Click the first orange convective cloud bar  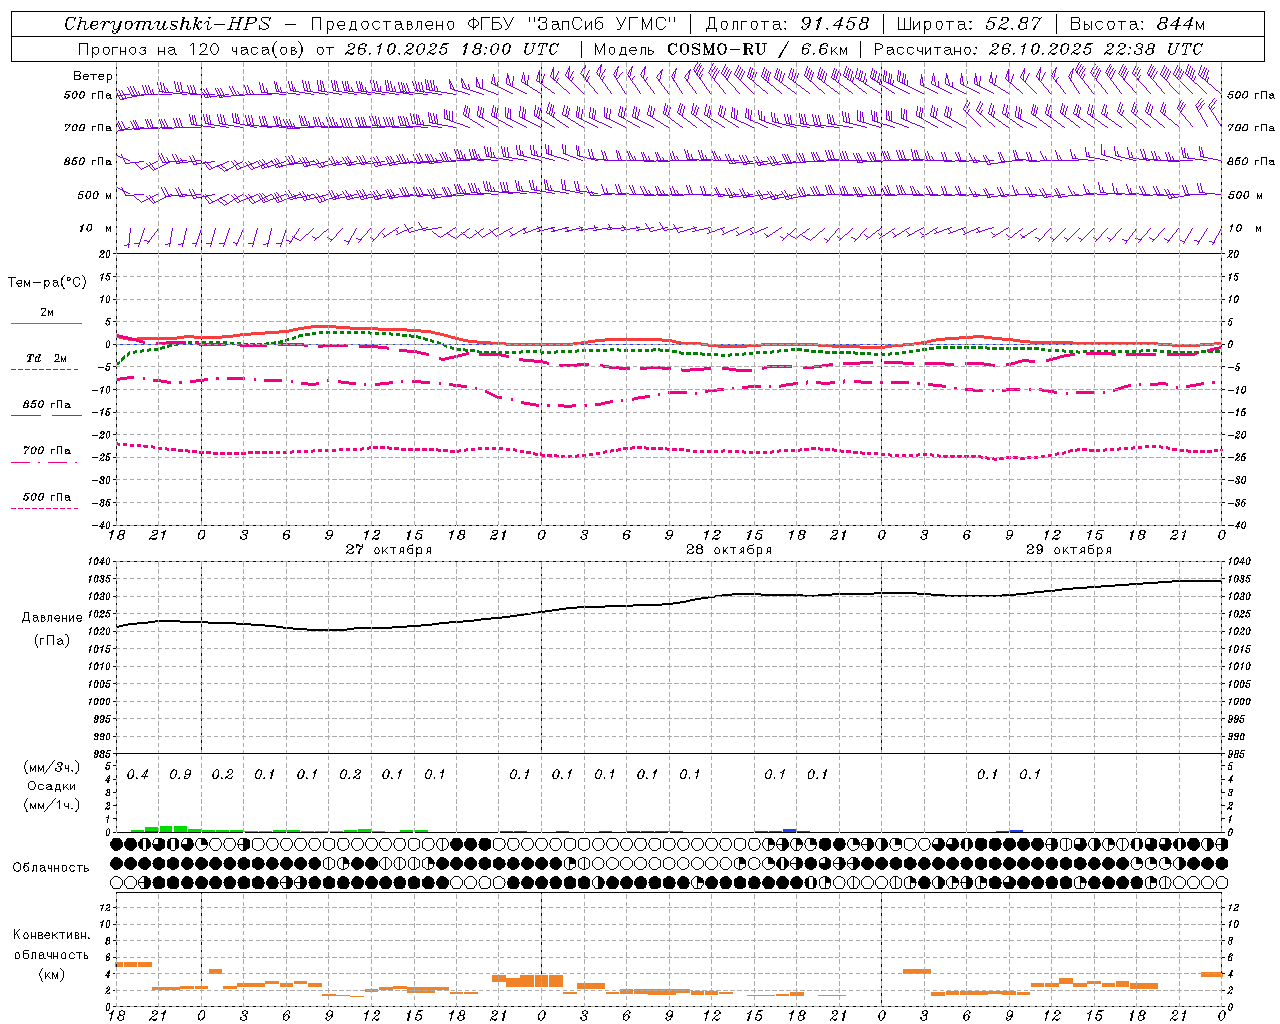(134, 964)
